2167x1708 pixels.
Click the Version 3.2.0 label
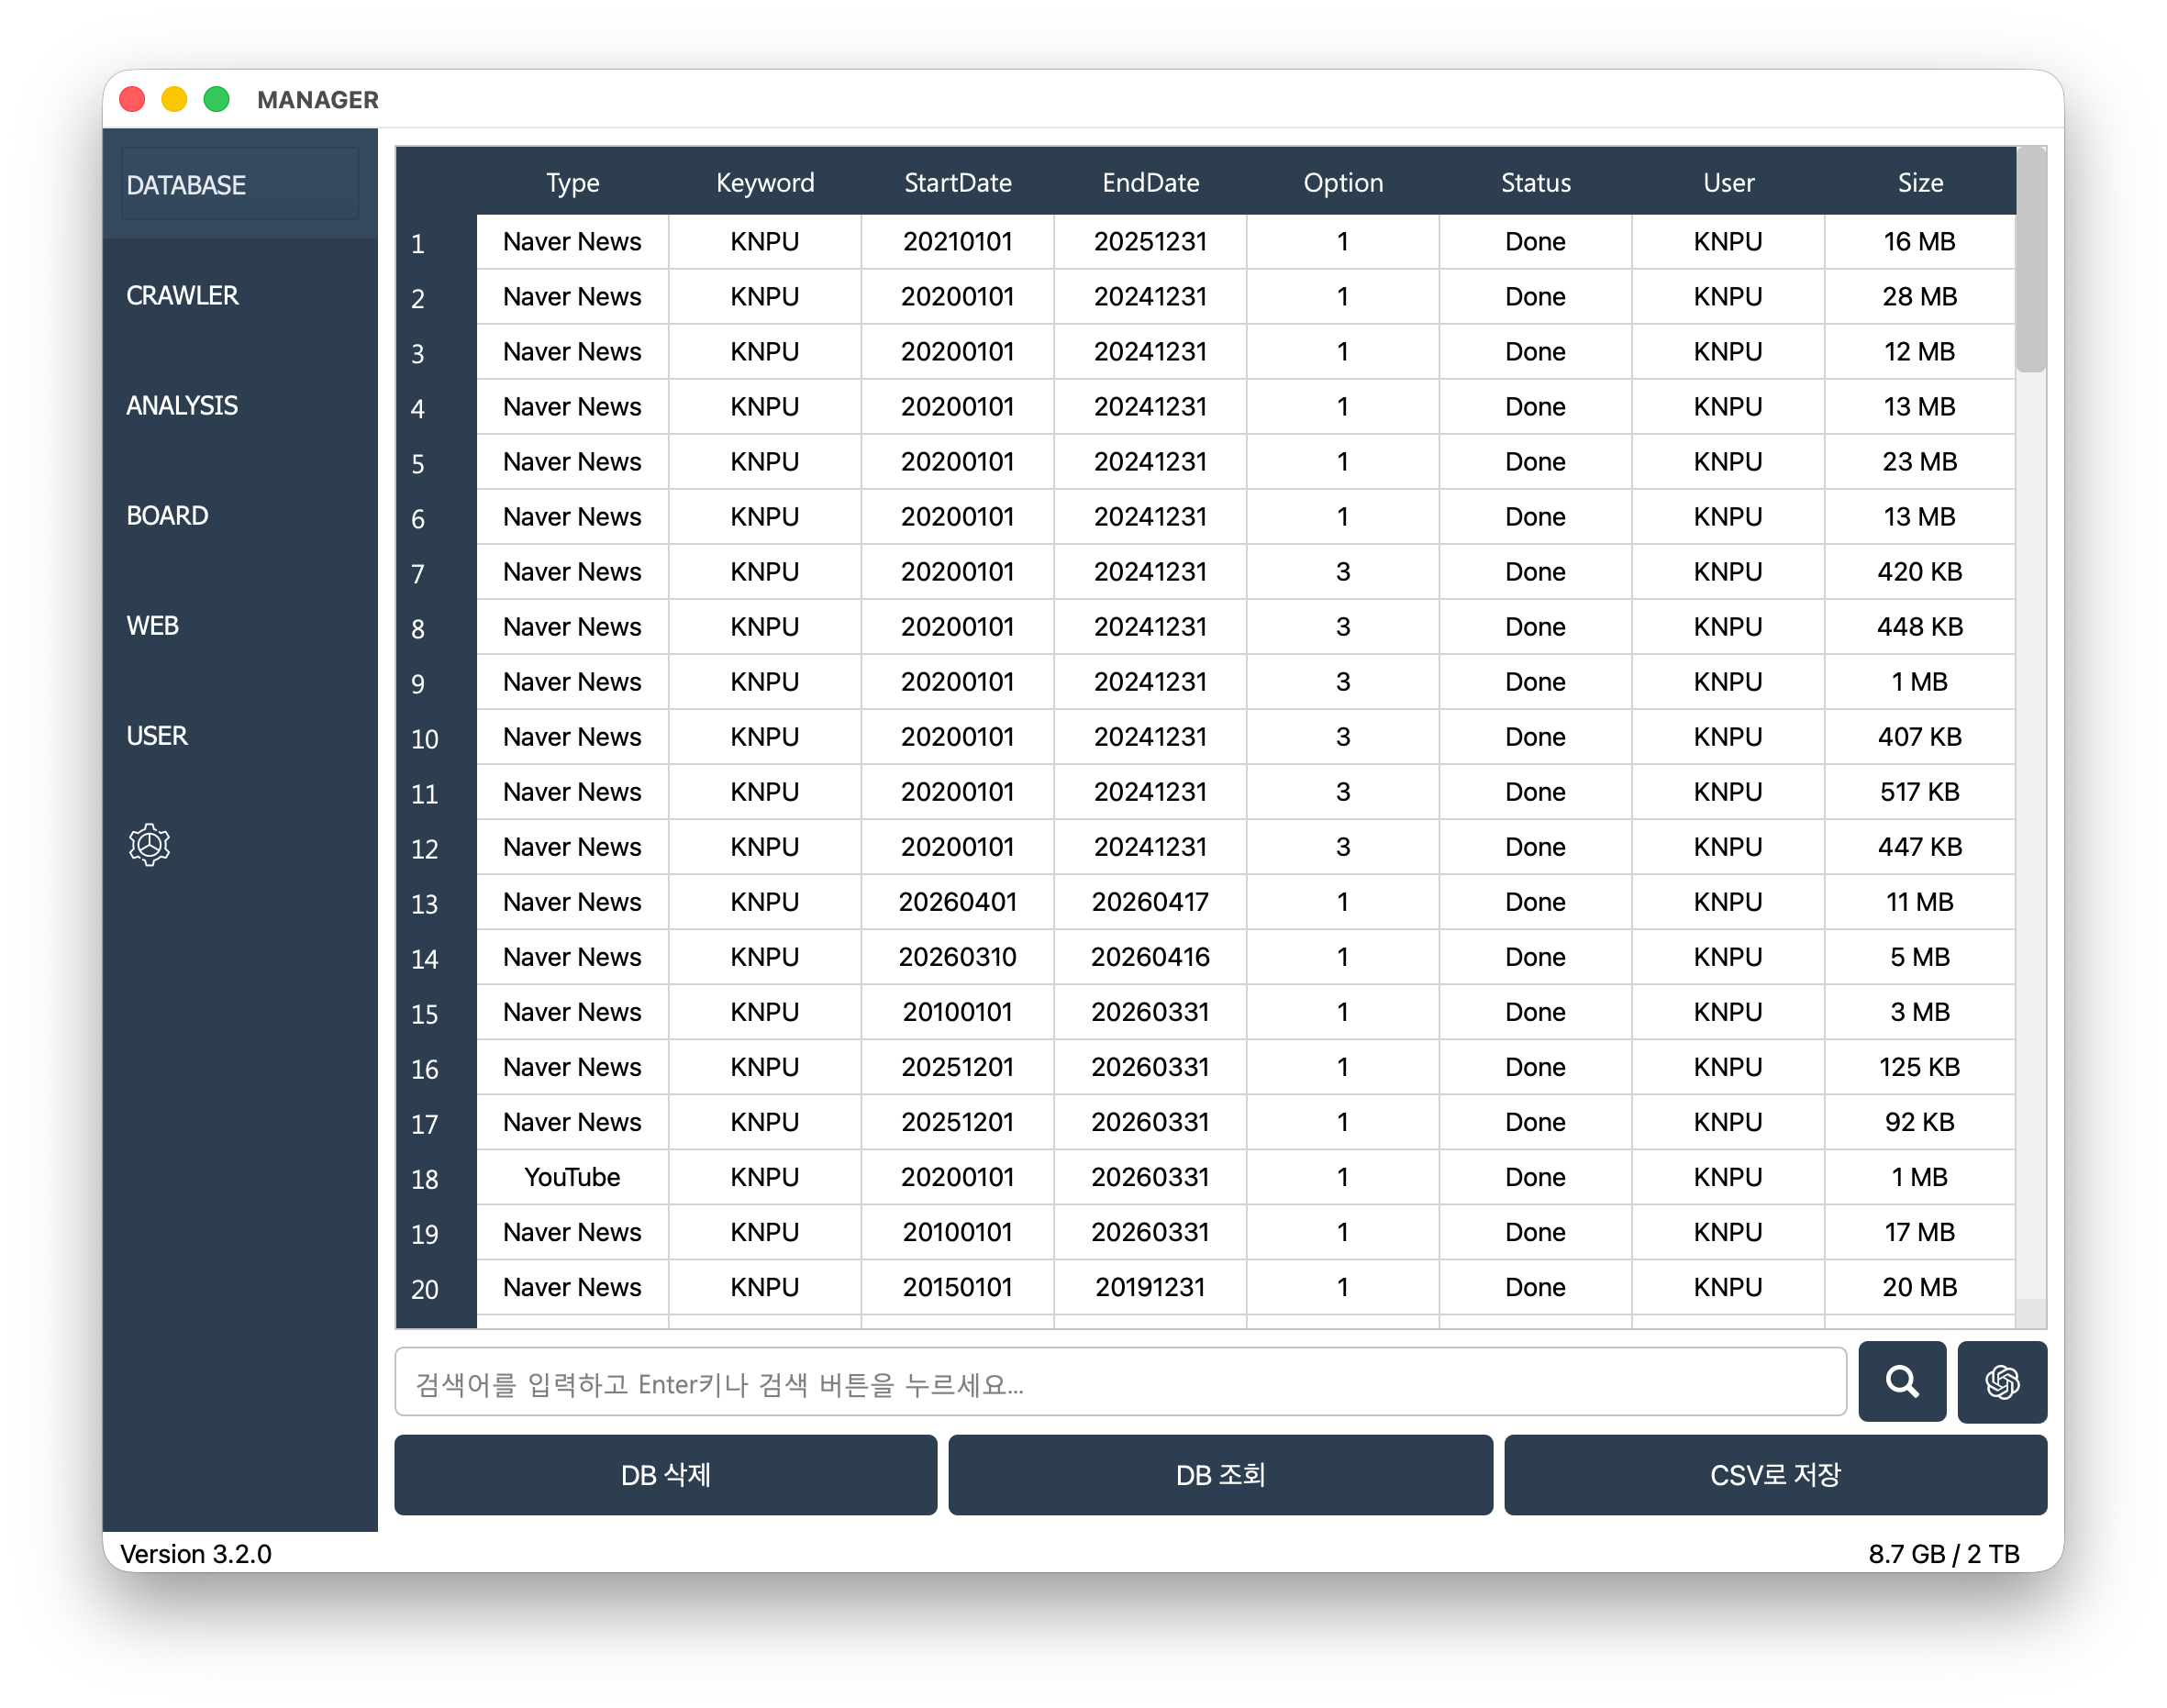[196, 1553]
